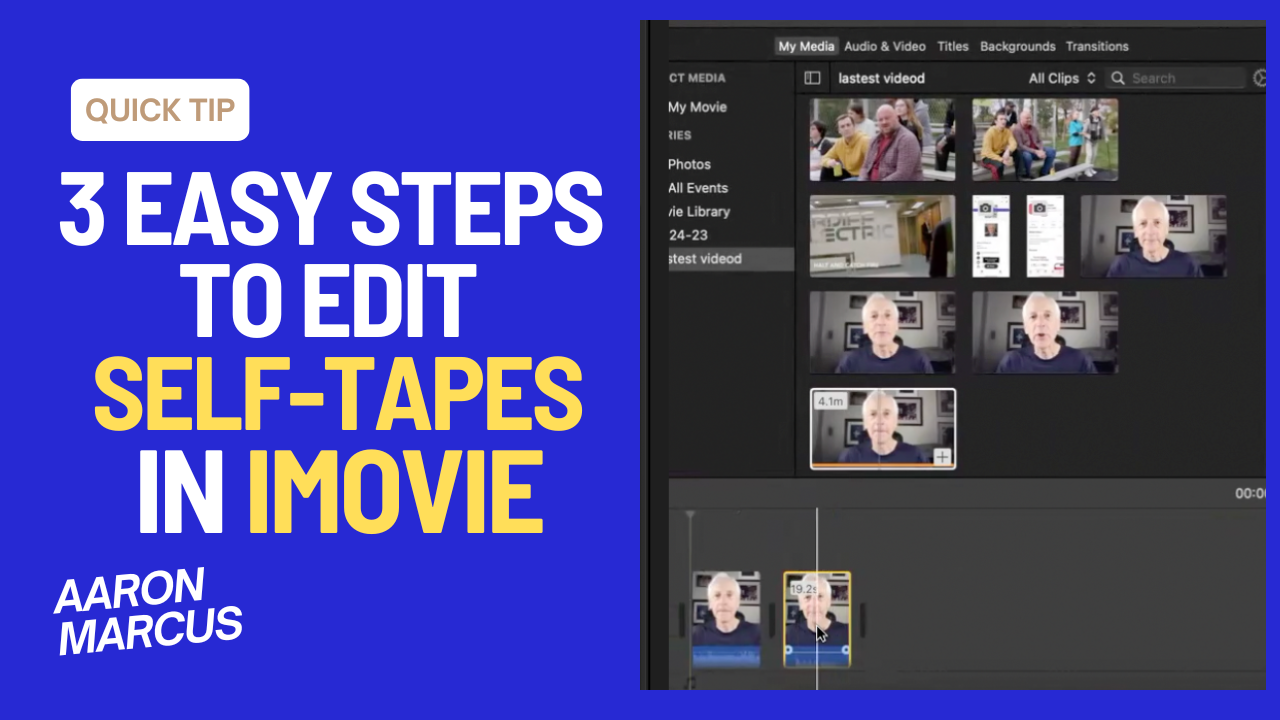Adjust the blue audio volume line on the selected clip
Screen dimensions: 1280x720
(x=817, y=650)
